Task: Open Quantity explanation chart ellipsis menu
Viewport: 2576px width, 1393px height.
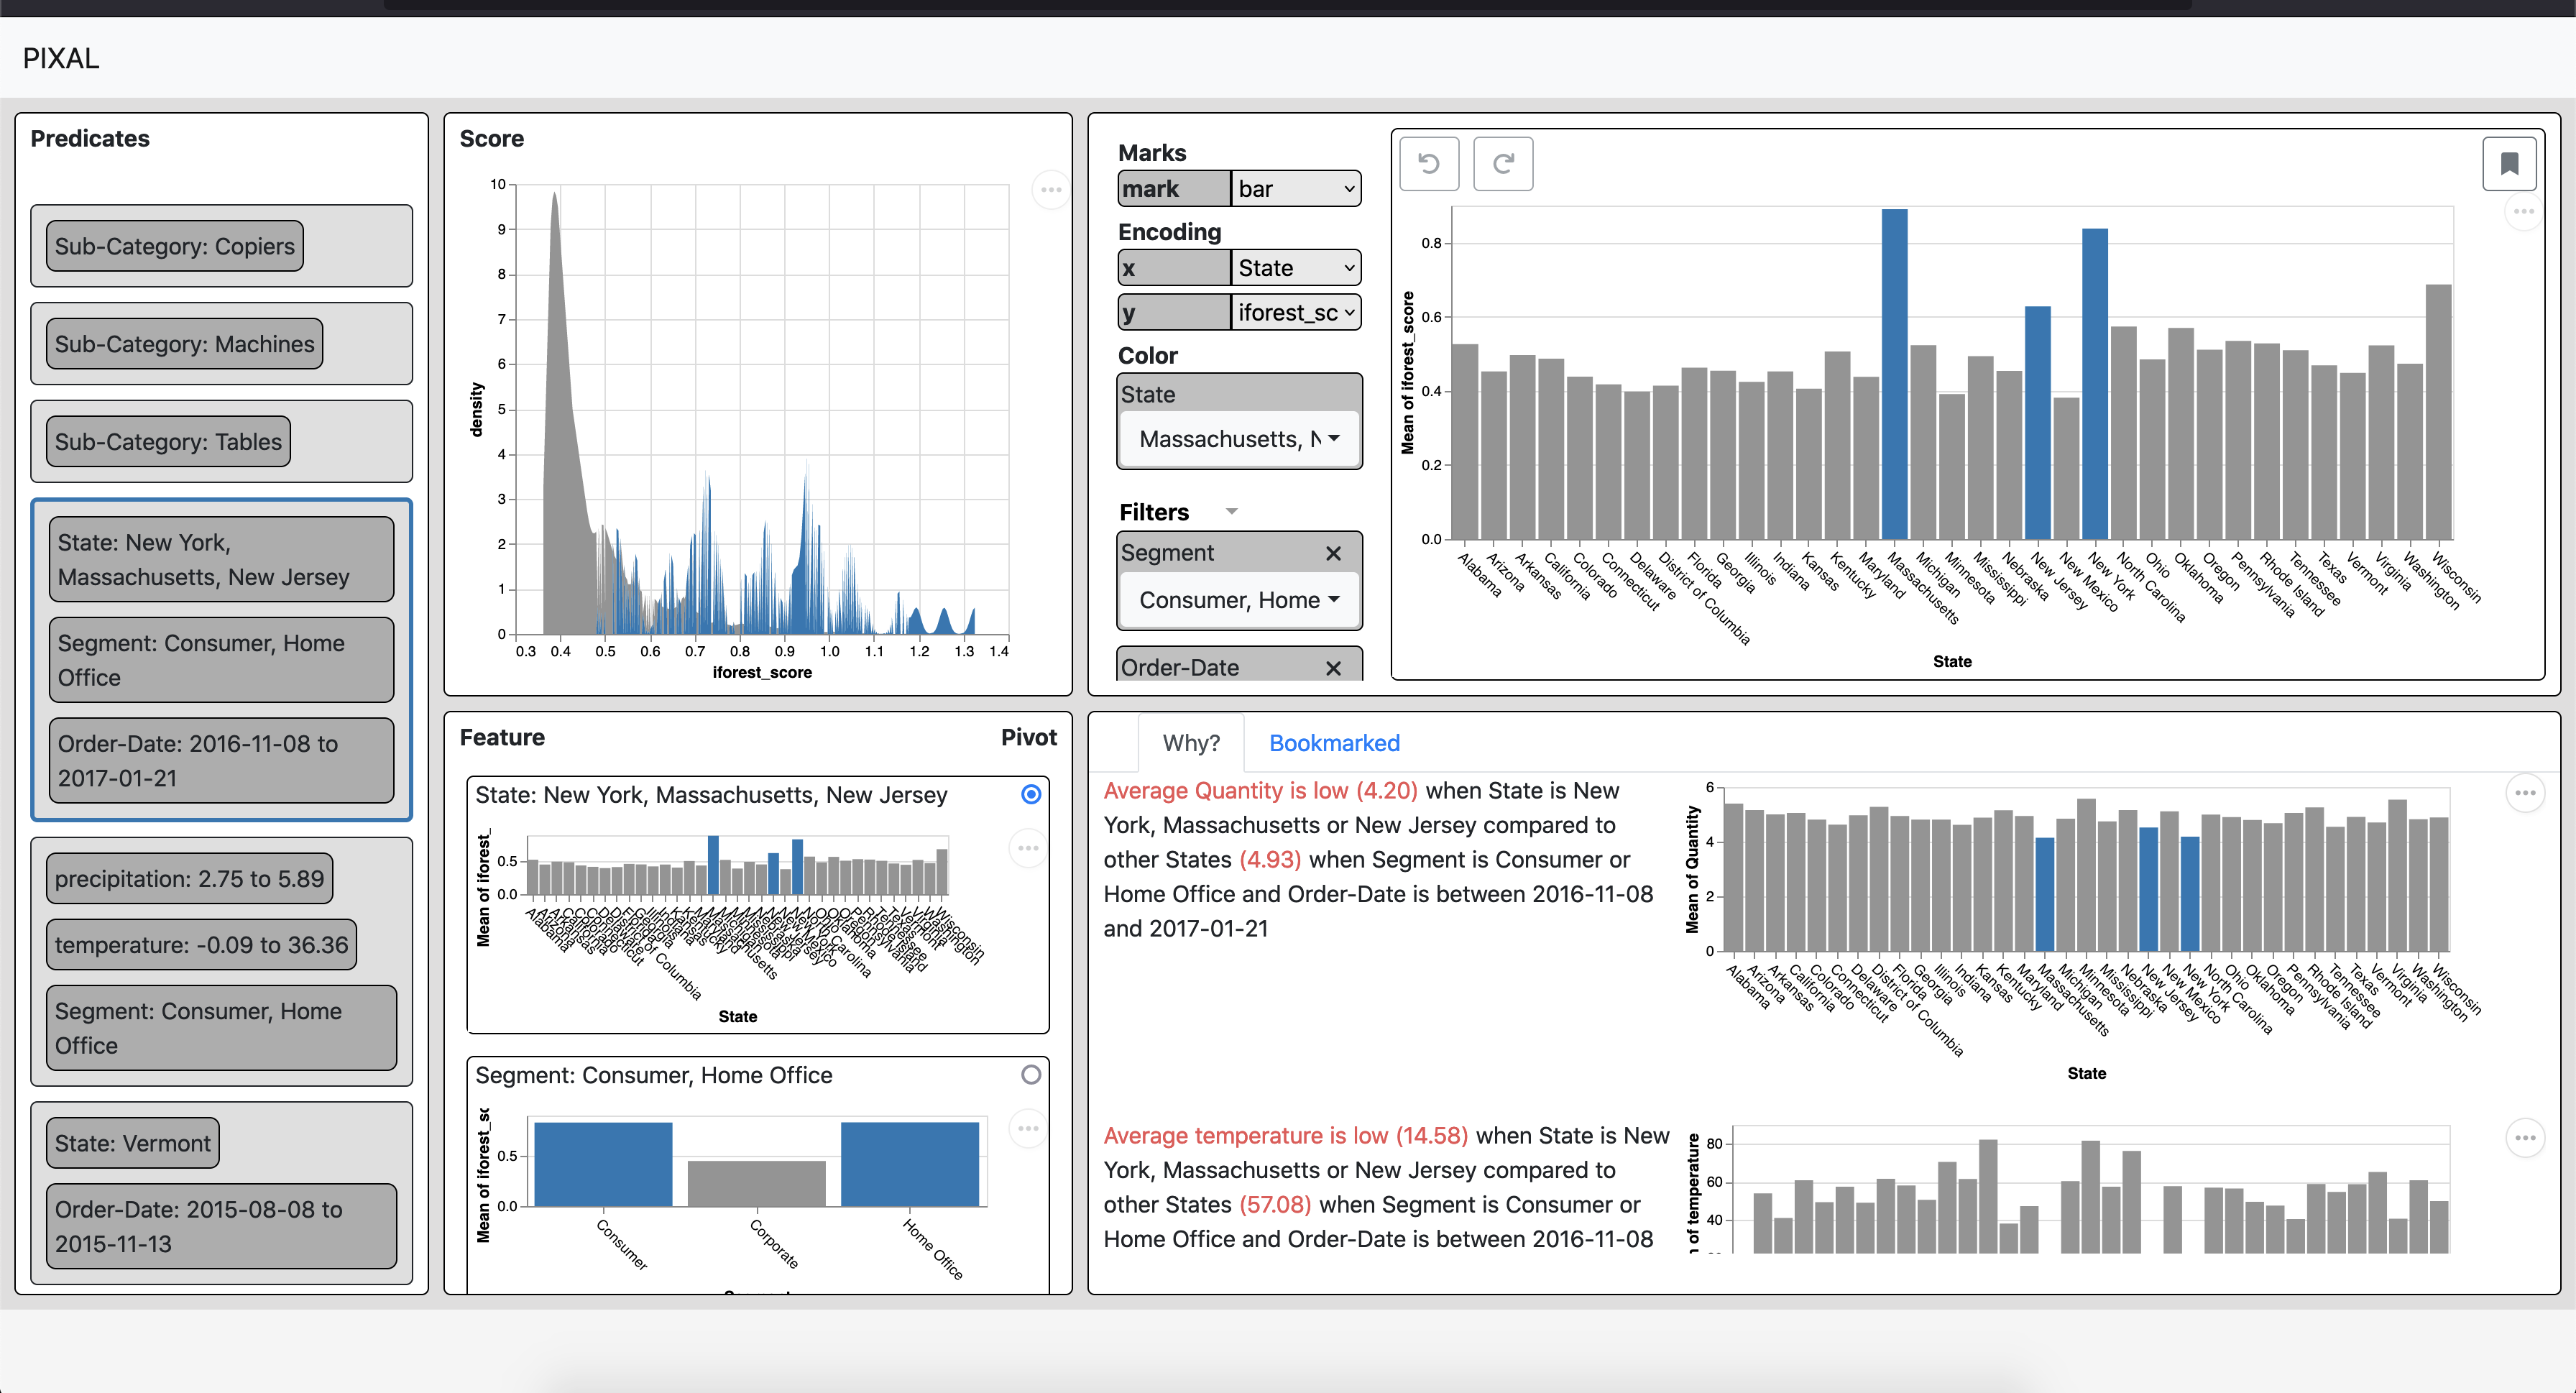Action: (x=2525, y=793)
